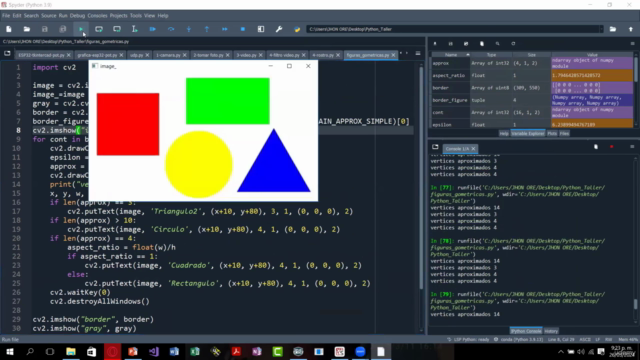The width and height of the screenshot is (640, 360).
Task: Open File Explorer from the taskbar
Action: (x=71, y=351)
